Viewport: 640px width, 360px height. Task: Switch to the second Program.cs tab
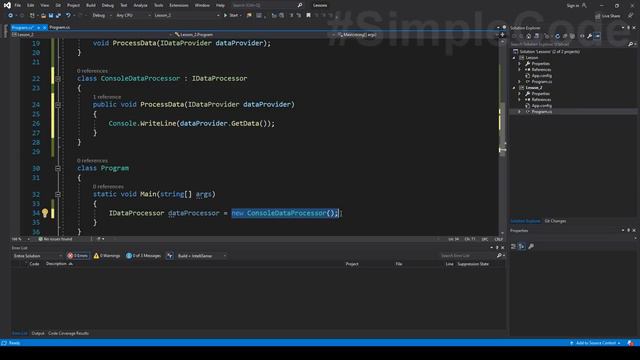60,27
